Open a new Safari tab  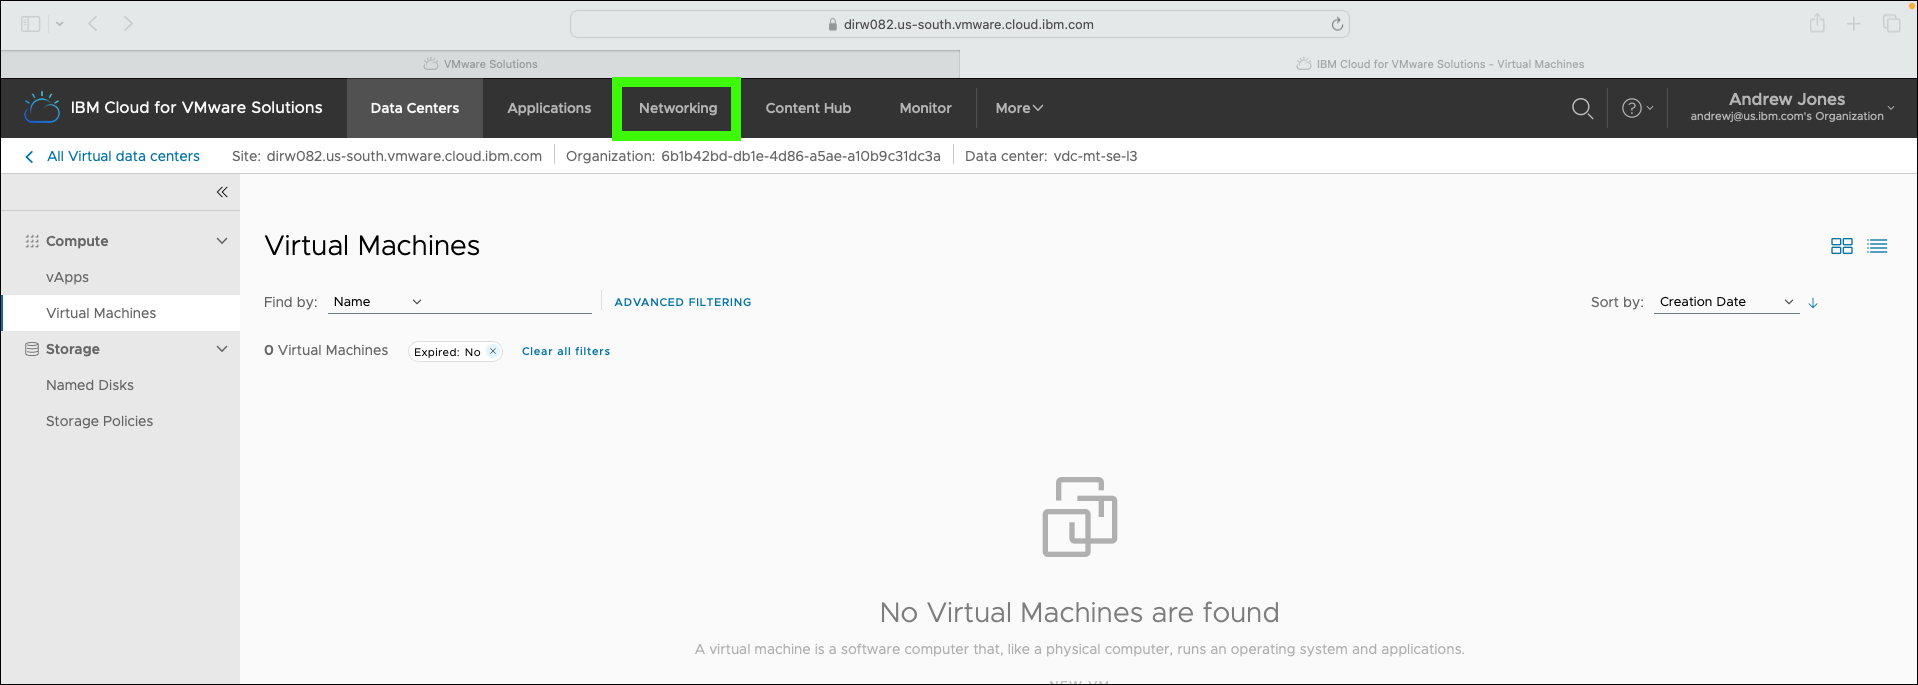[1854, 23]
